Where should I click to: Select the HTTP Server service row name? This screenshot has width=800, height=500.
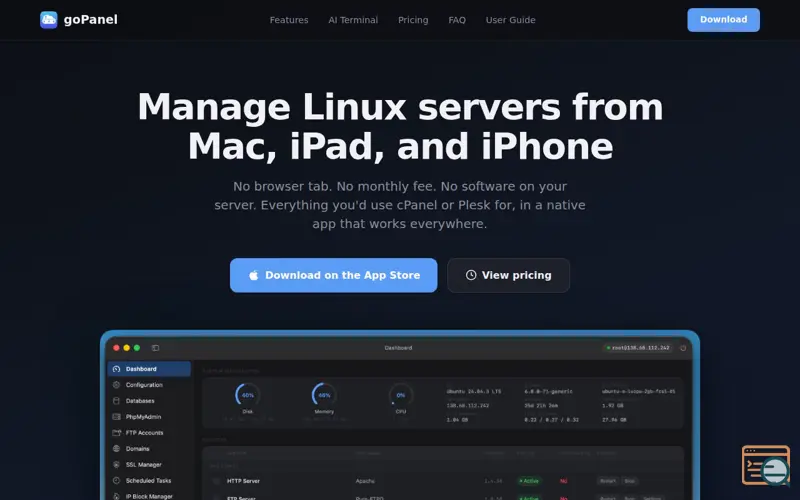[x=243, y=481]
